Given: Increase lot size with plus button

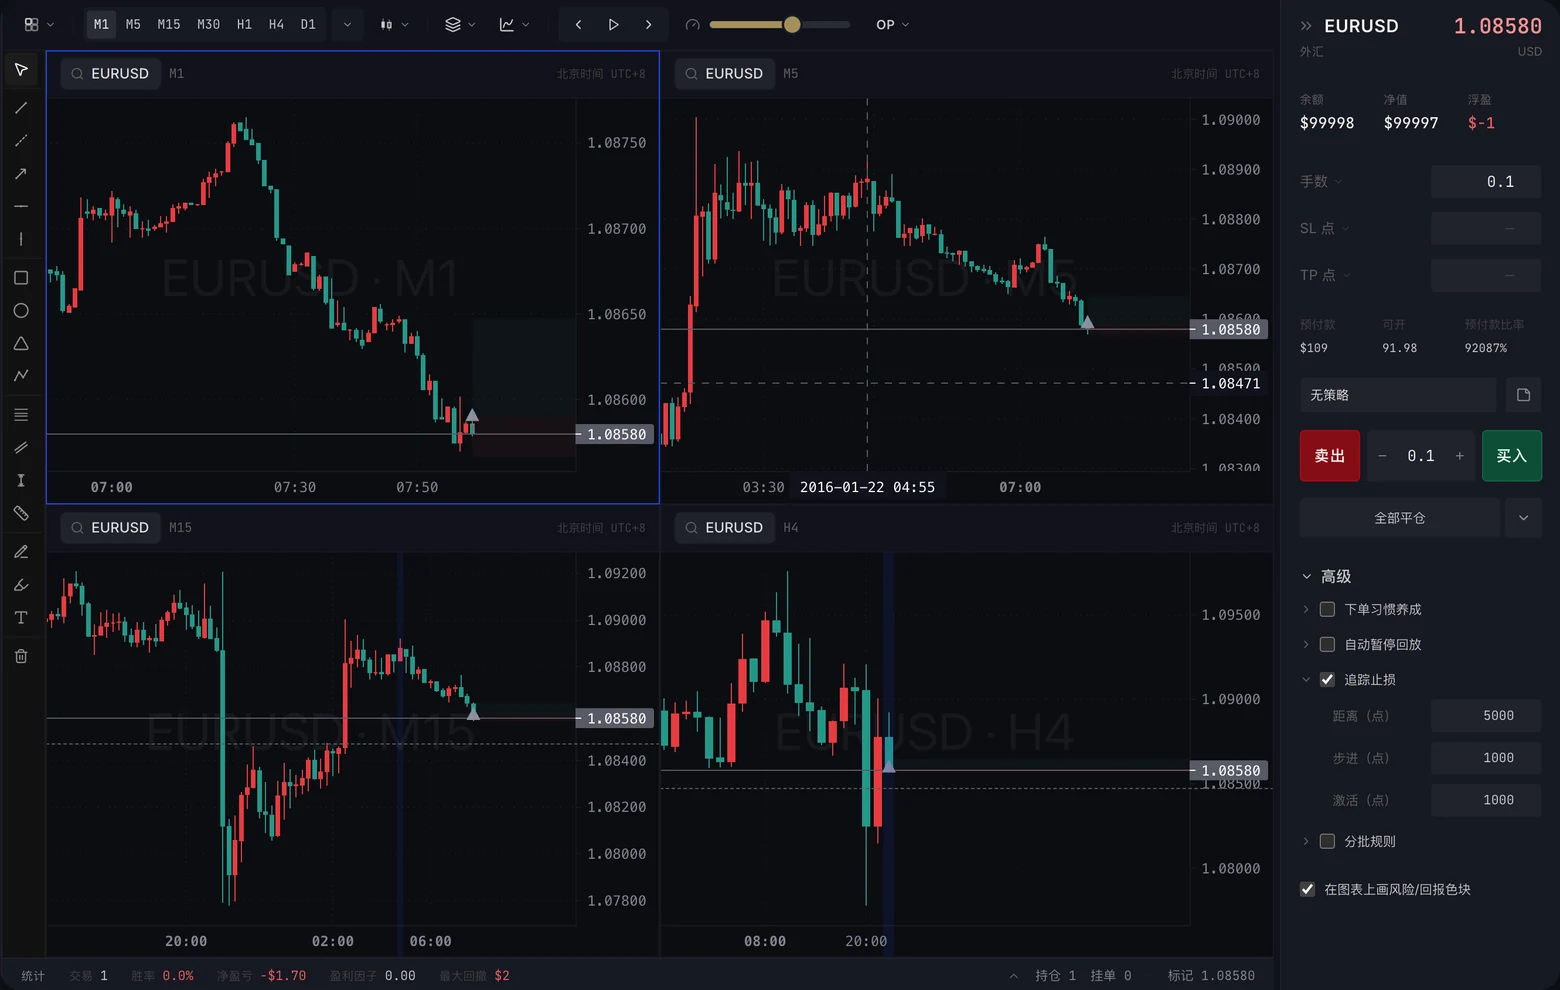Looking at the screenshot, I should coord(1459,456).
